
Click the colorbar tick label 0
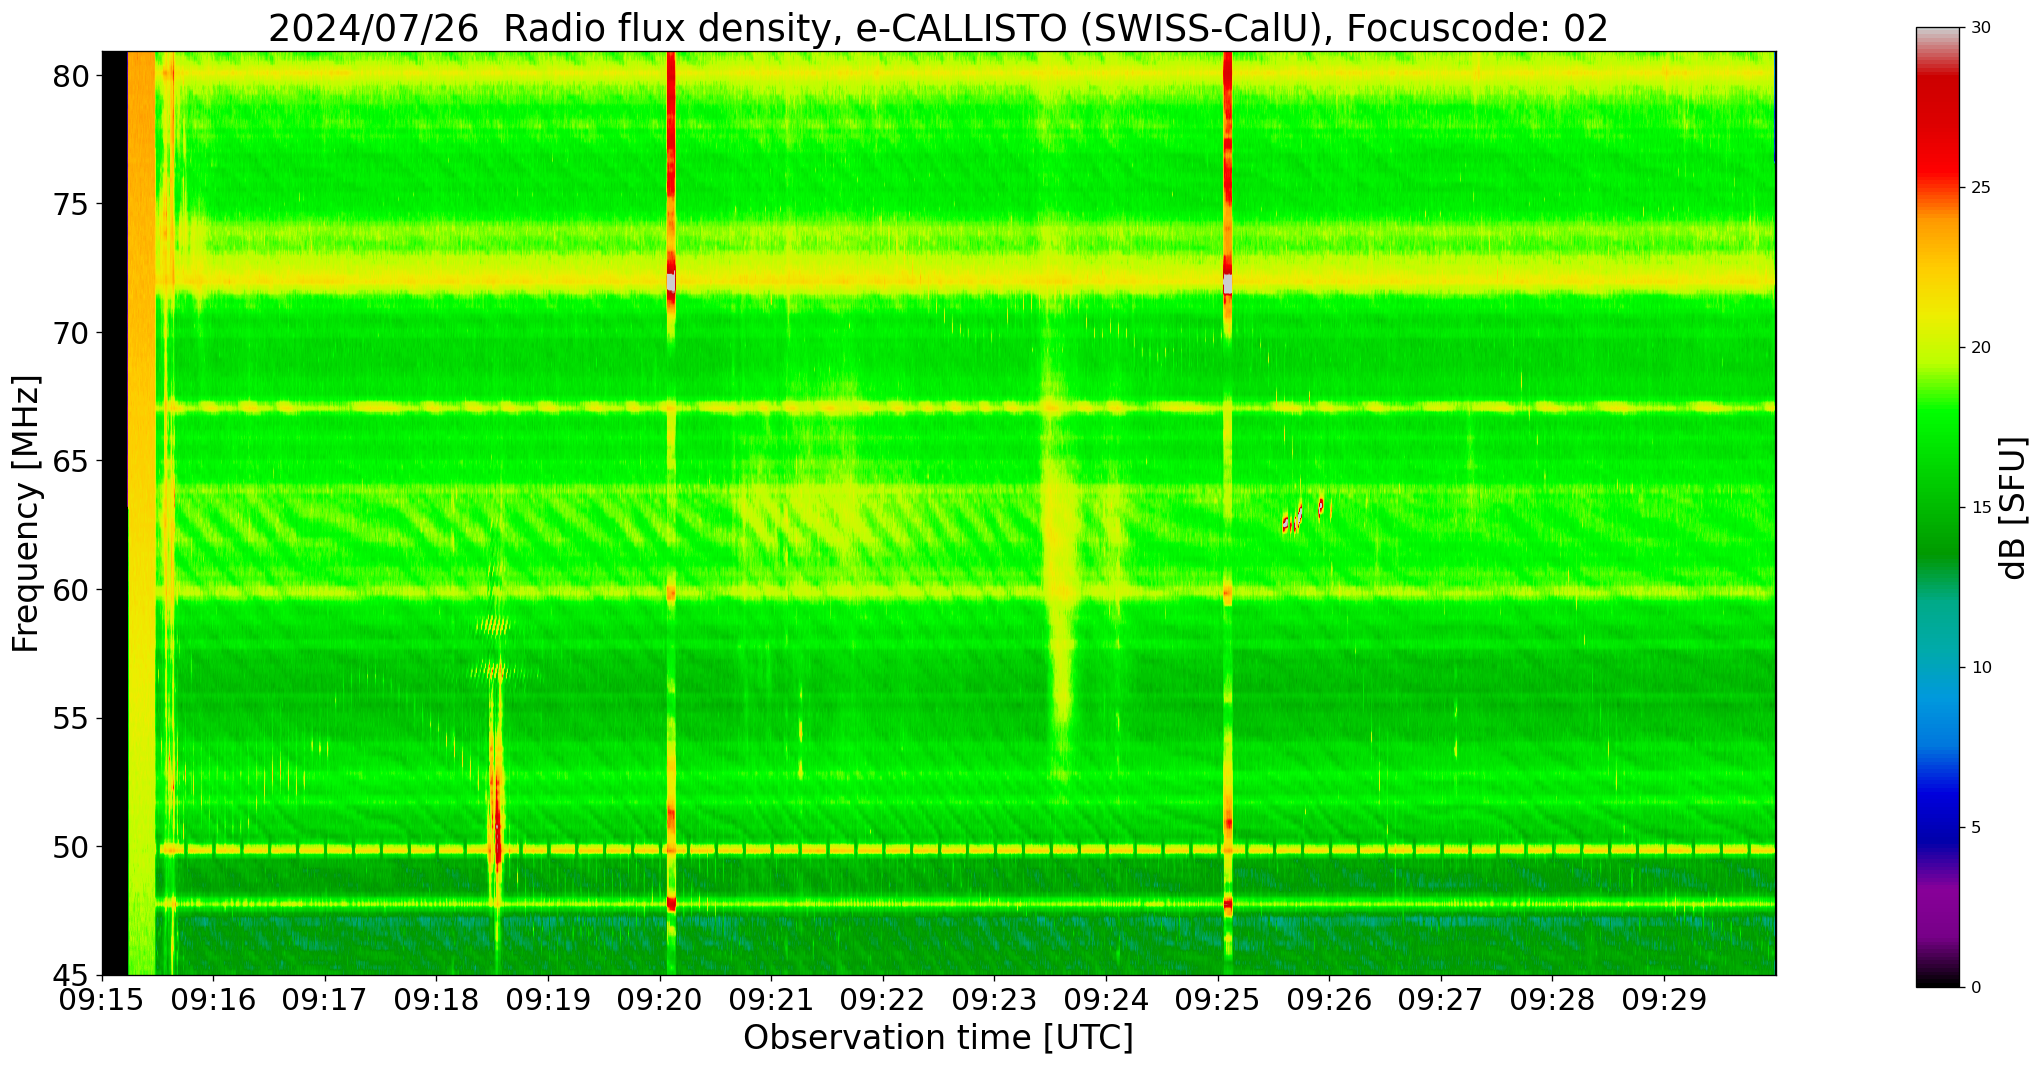click(x=1975, y=987)
